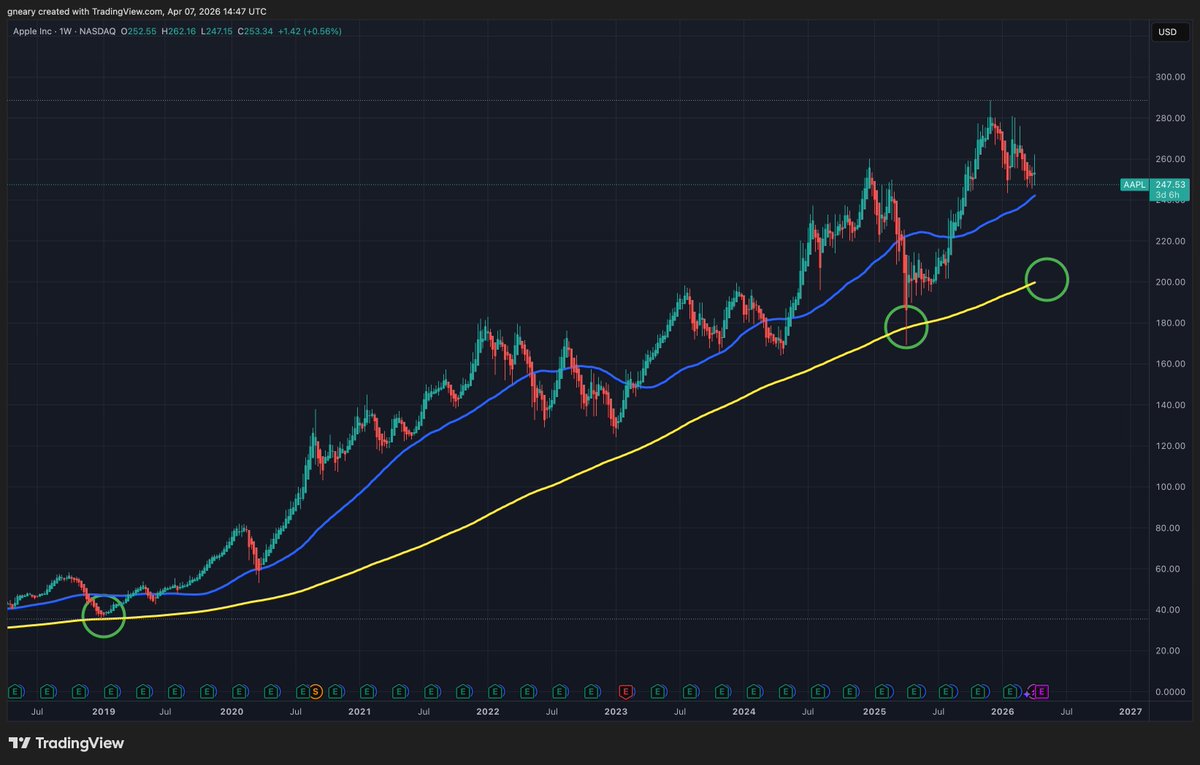Click the 0.0000 price scale label
This screenshot has height=765, width=1200.
[1169, 692]
